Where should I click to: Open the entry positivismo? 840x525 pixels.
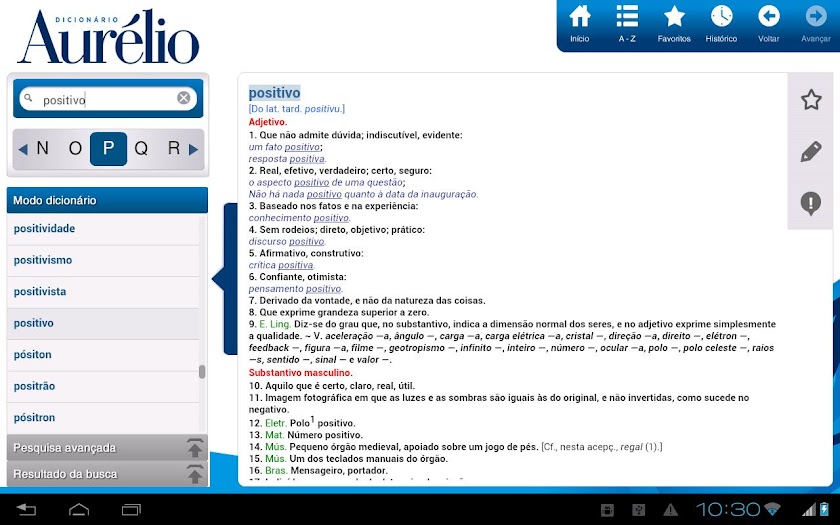click(103, 260)
